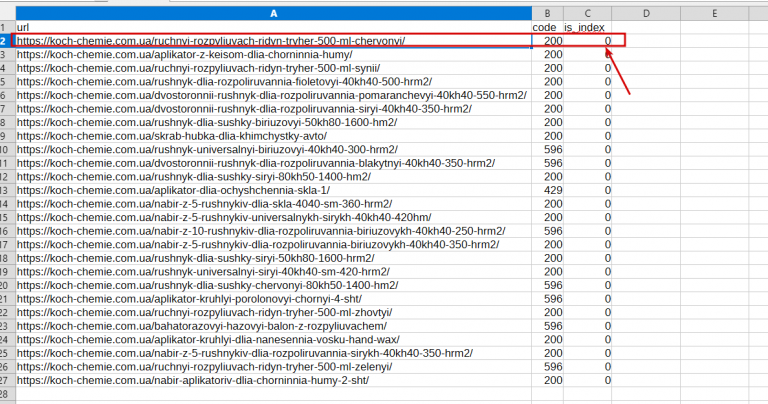Open the rushnyk-dlia-sushky-biriuzovyi-50kh80 URL
Image resolution: width=768 pixels, height=404 pixels.
point(207,122)
